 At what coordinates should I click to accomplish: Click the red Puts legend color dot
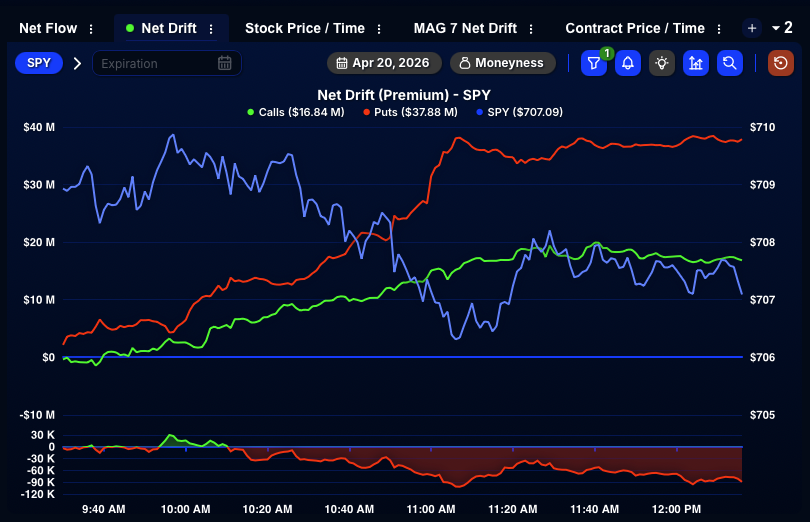click(x=366, y=112)
